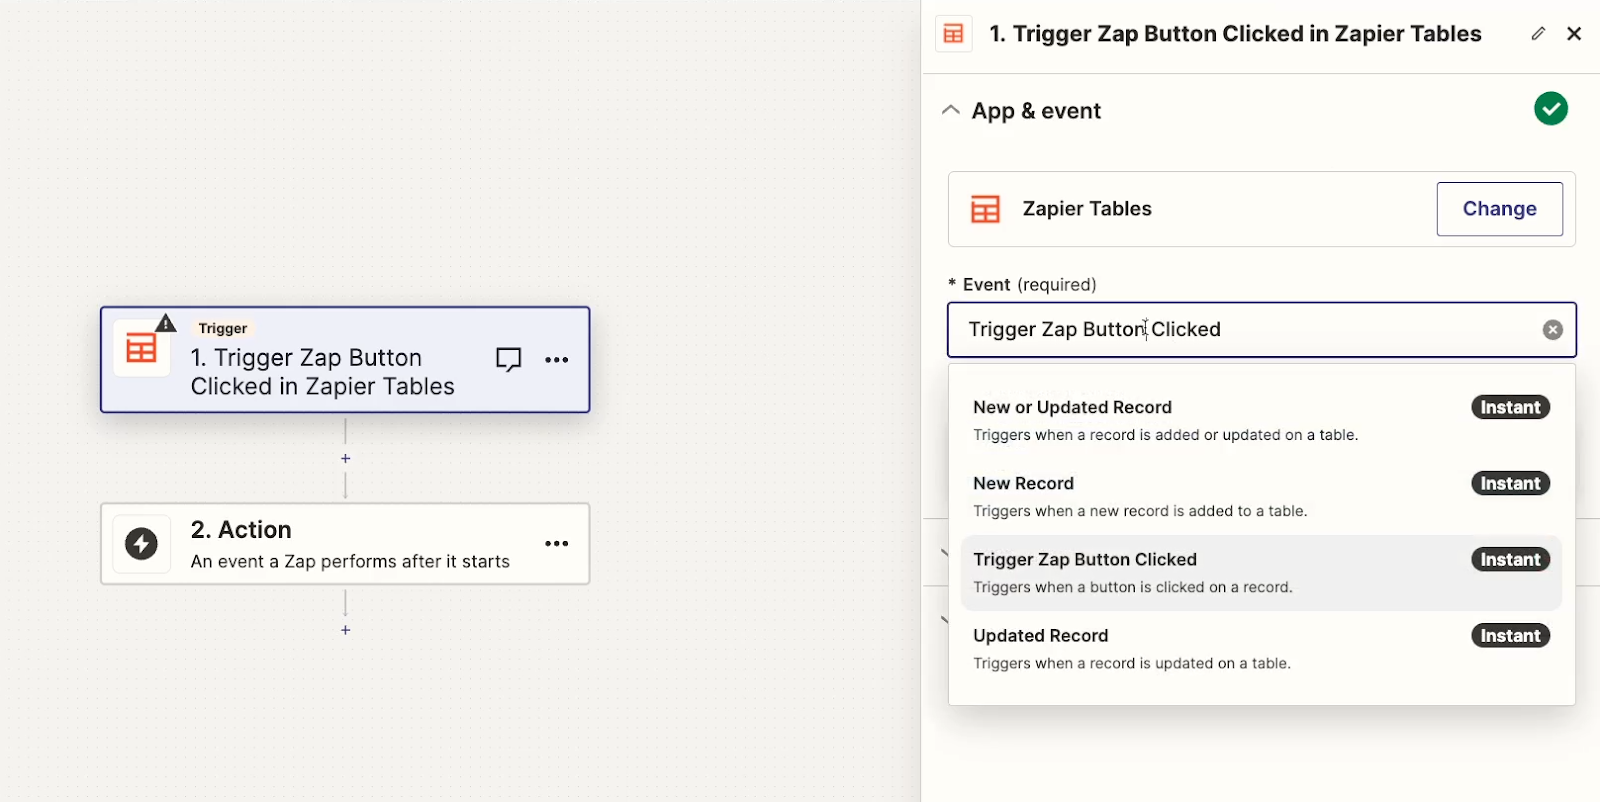Click 'Triggers when a button is clicked' description
The width and height of the screenshot is (1600, 802).
click(1133, 587)
